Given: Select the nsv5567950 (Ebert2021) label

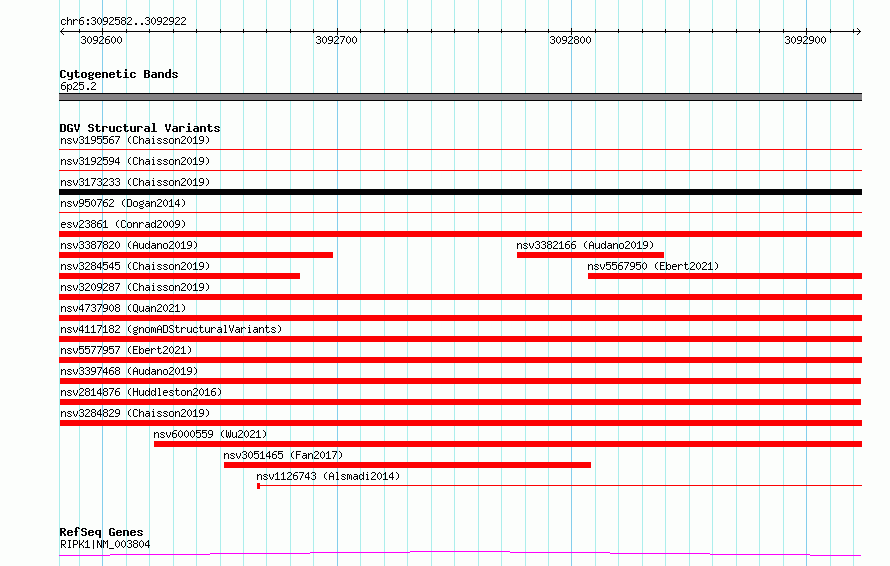Looking at the screenshot, I should click(653, 266).
